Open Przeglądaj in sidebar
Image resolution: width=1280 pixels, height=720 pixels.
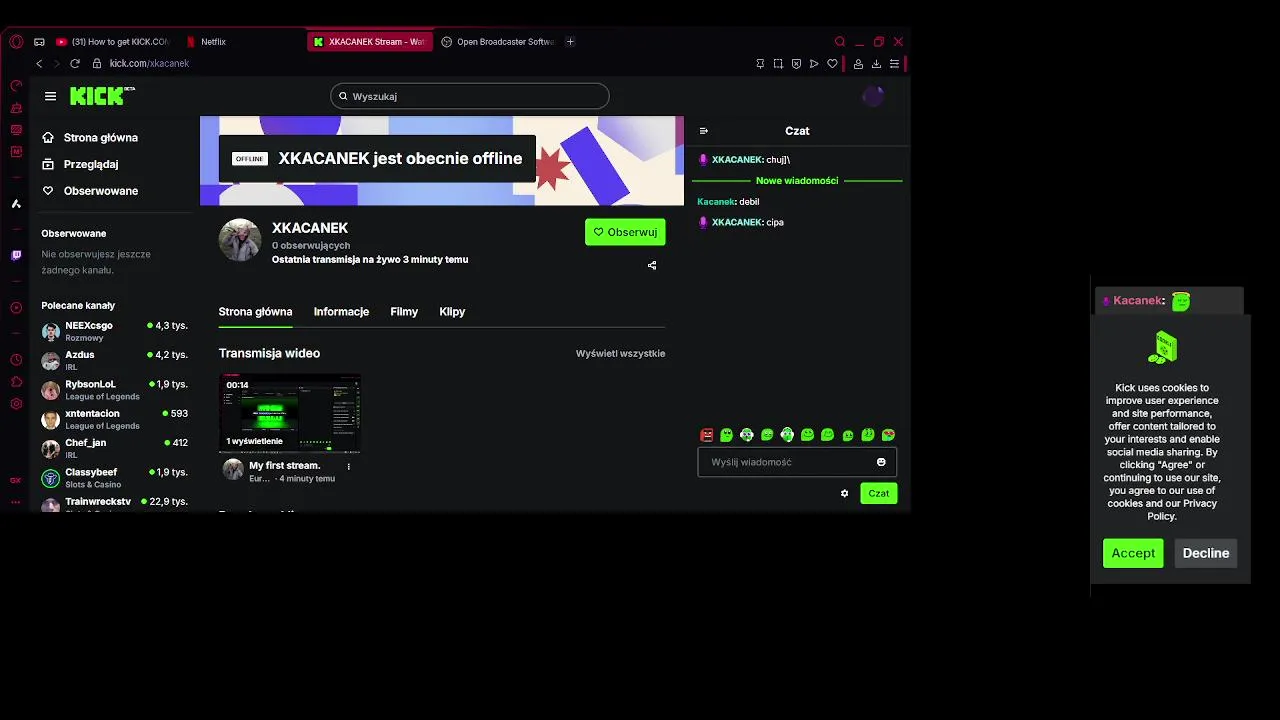(80, 164)
